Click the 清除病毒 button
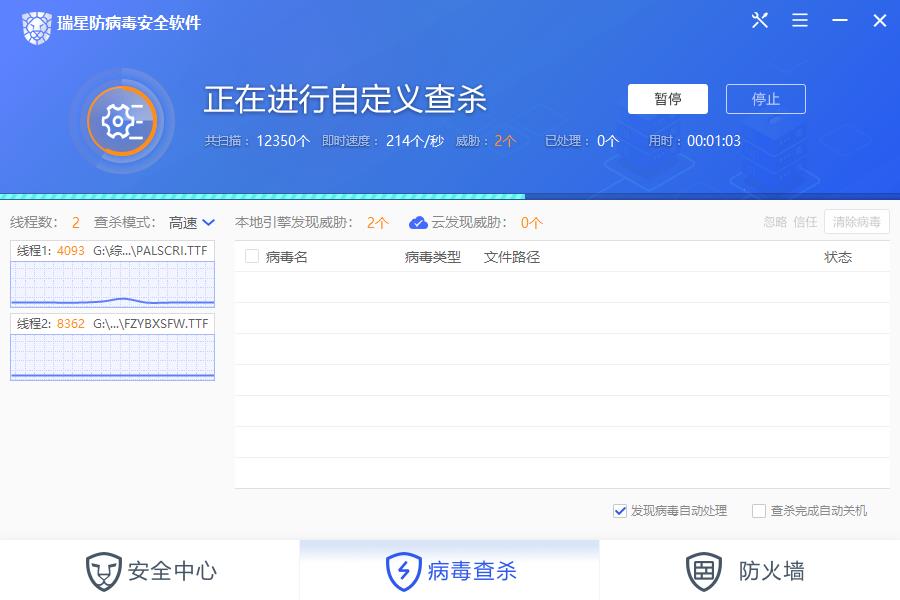 [856, 222]
